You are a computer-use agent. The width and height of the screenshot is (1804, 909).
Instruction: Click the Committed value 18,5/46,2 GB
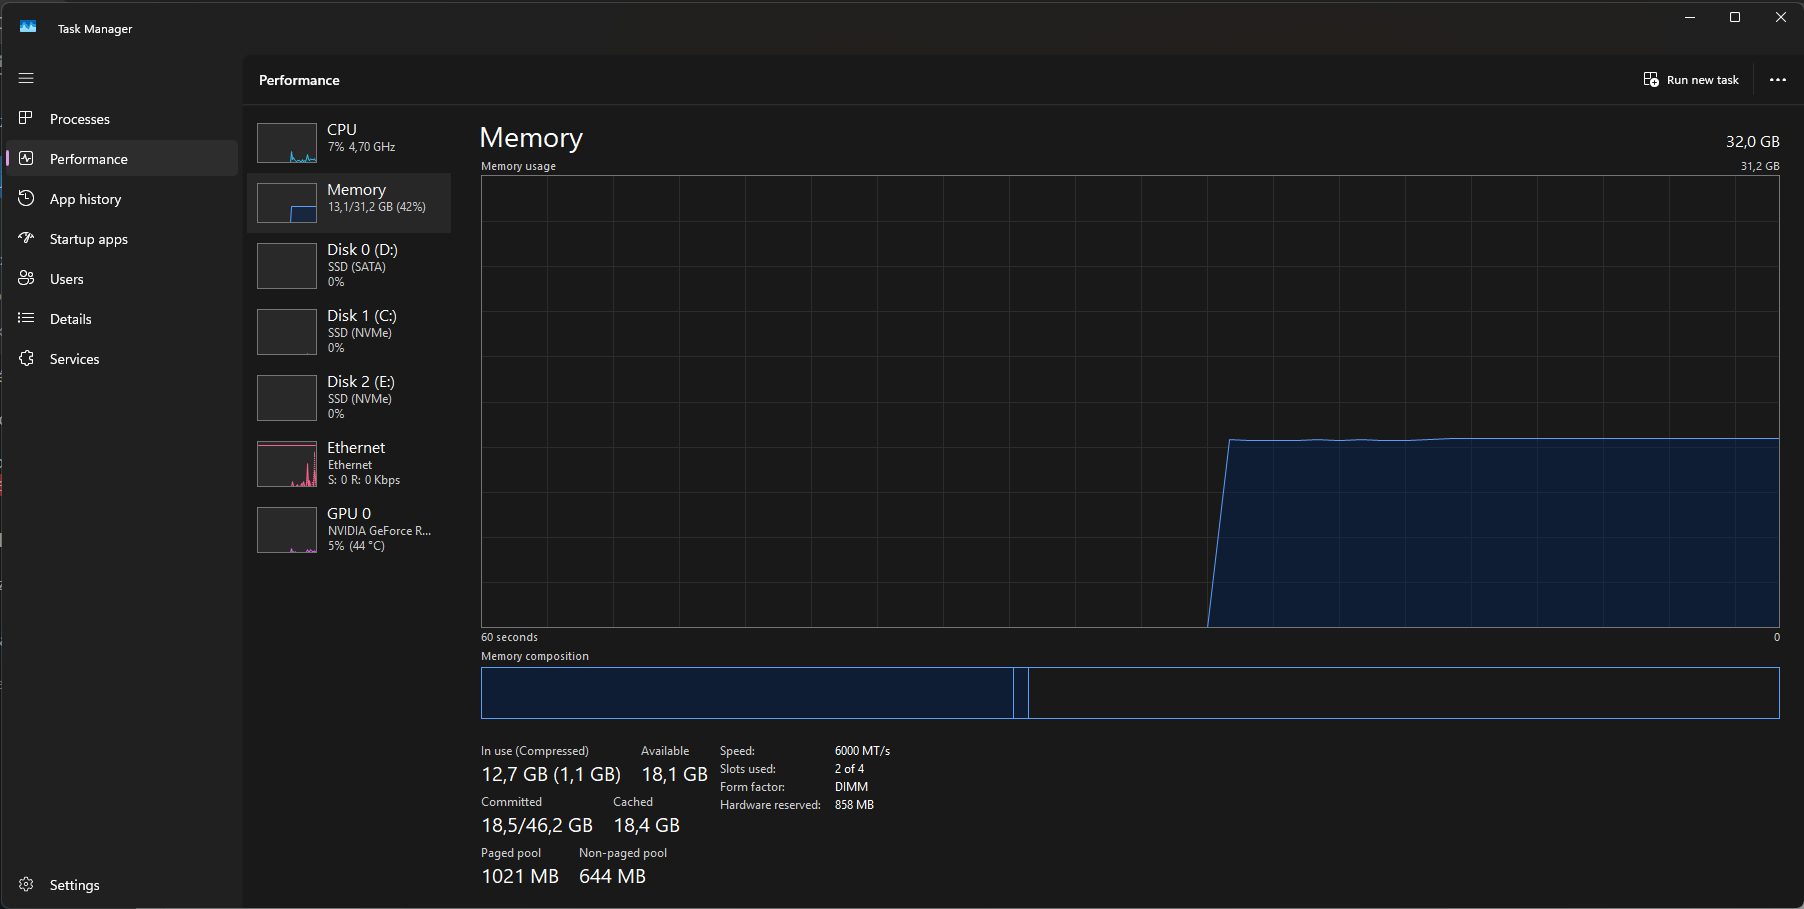pyautogui.click(x=537, y=826)
